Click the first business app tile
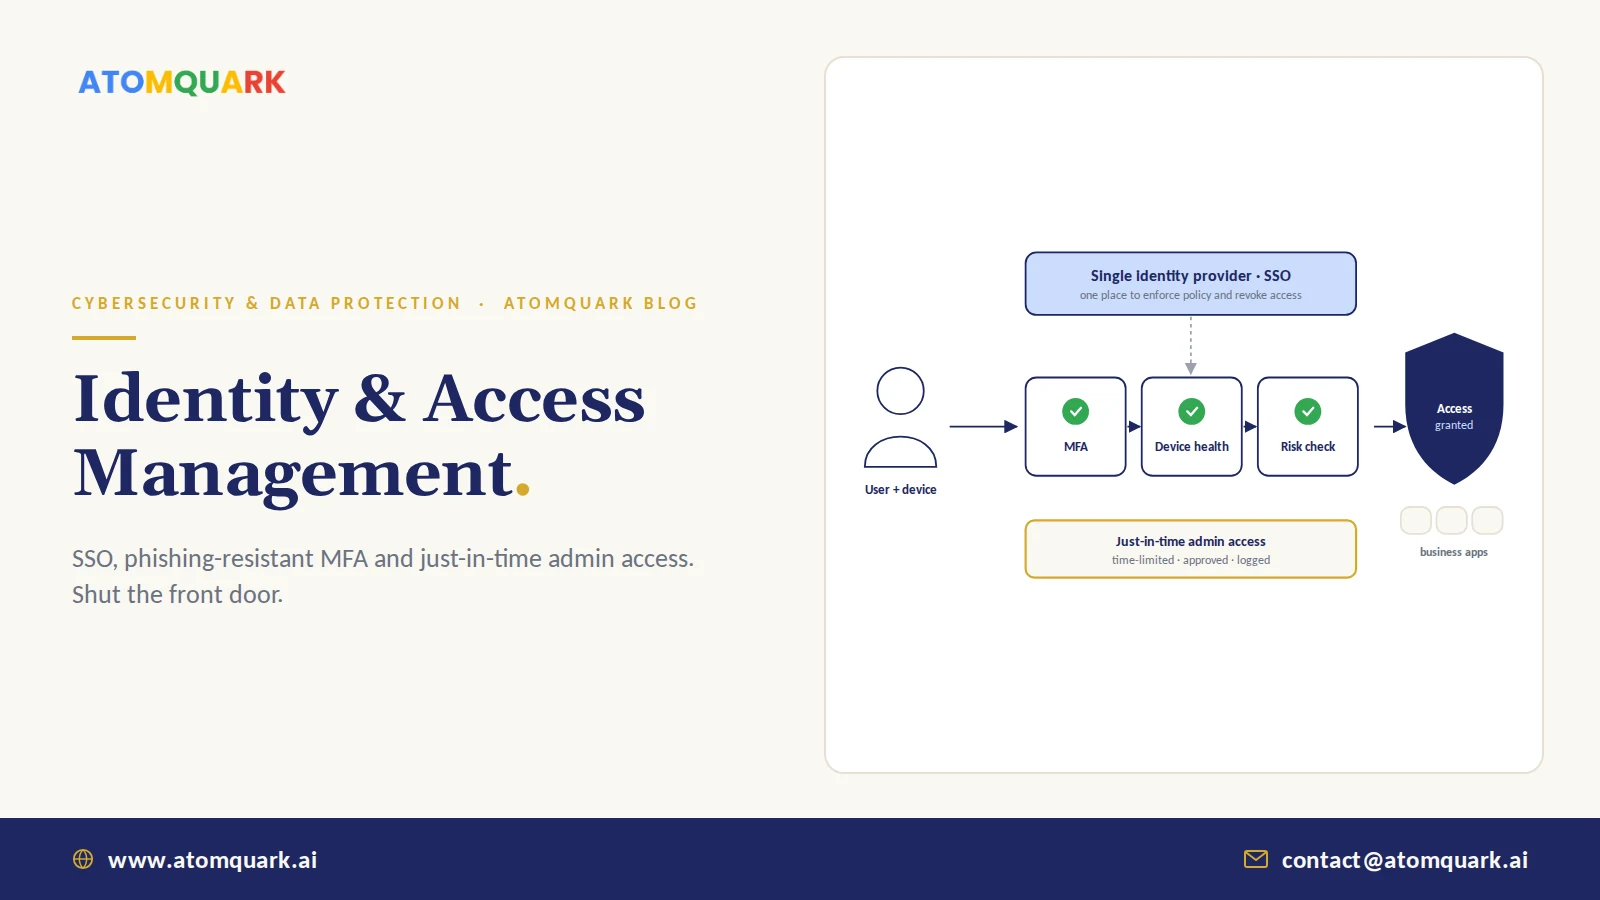The width and height of the screenshot is (1600, 900). (1416, 520)
